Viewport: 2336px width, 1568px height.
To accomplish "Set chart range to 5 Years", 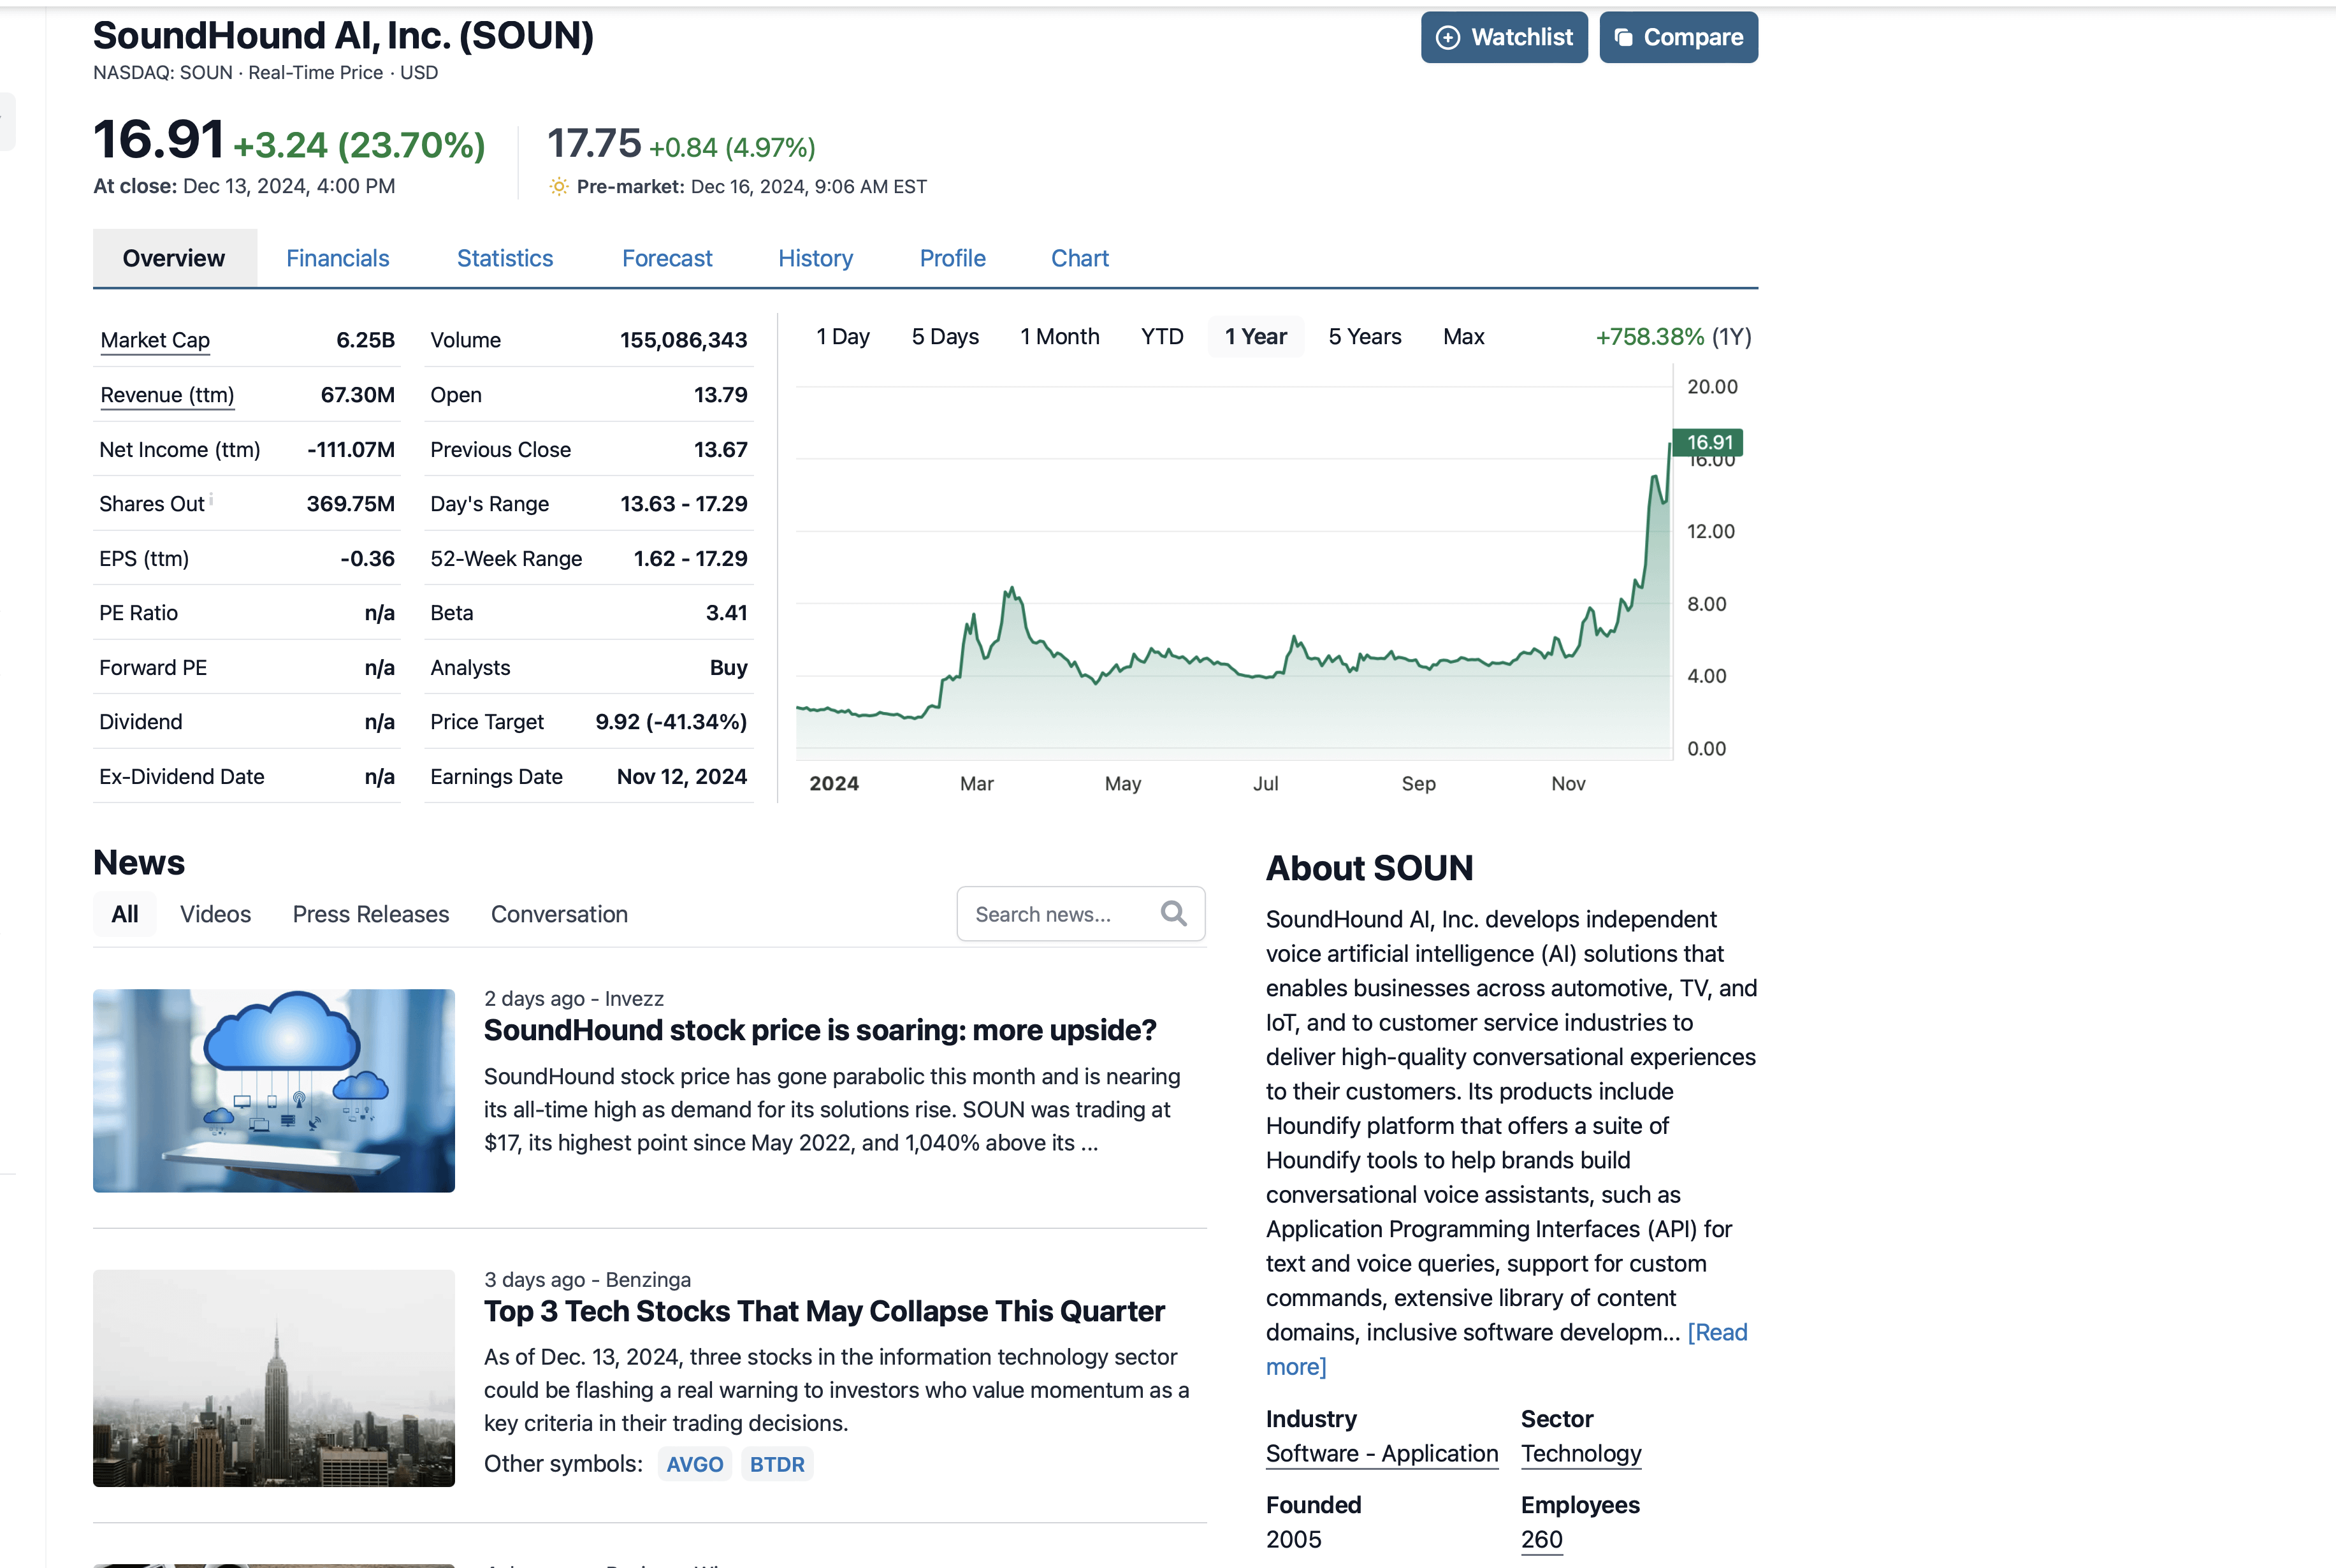I will (1365, 336).
